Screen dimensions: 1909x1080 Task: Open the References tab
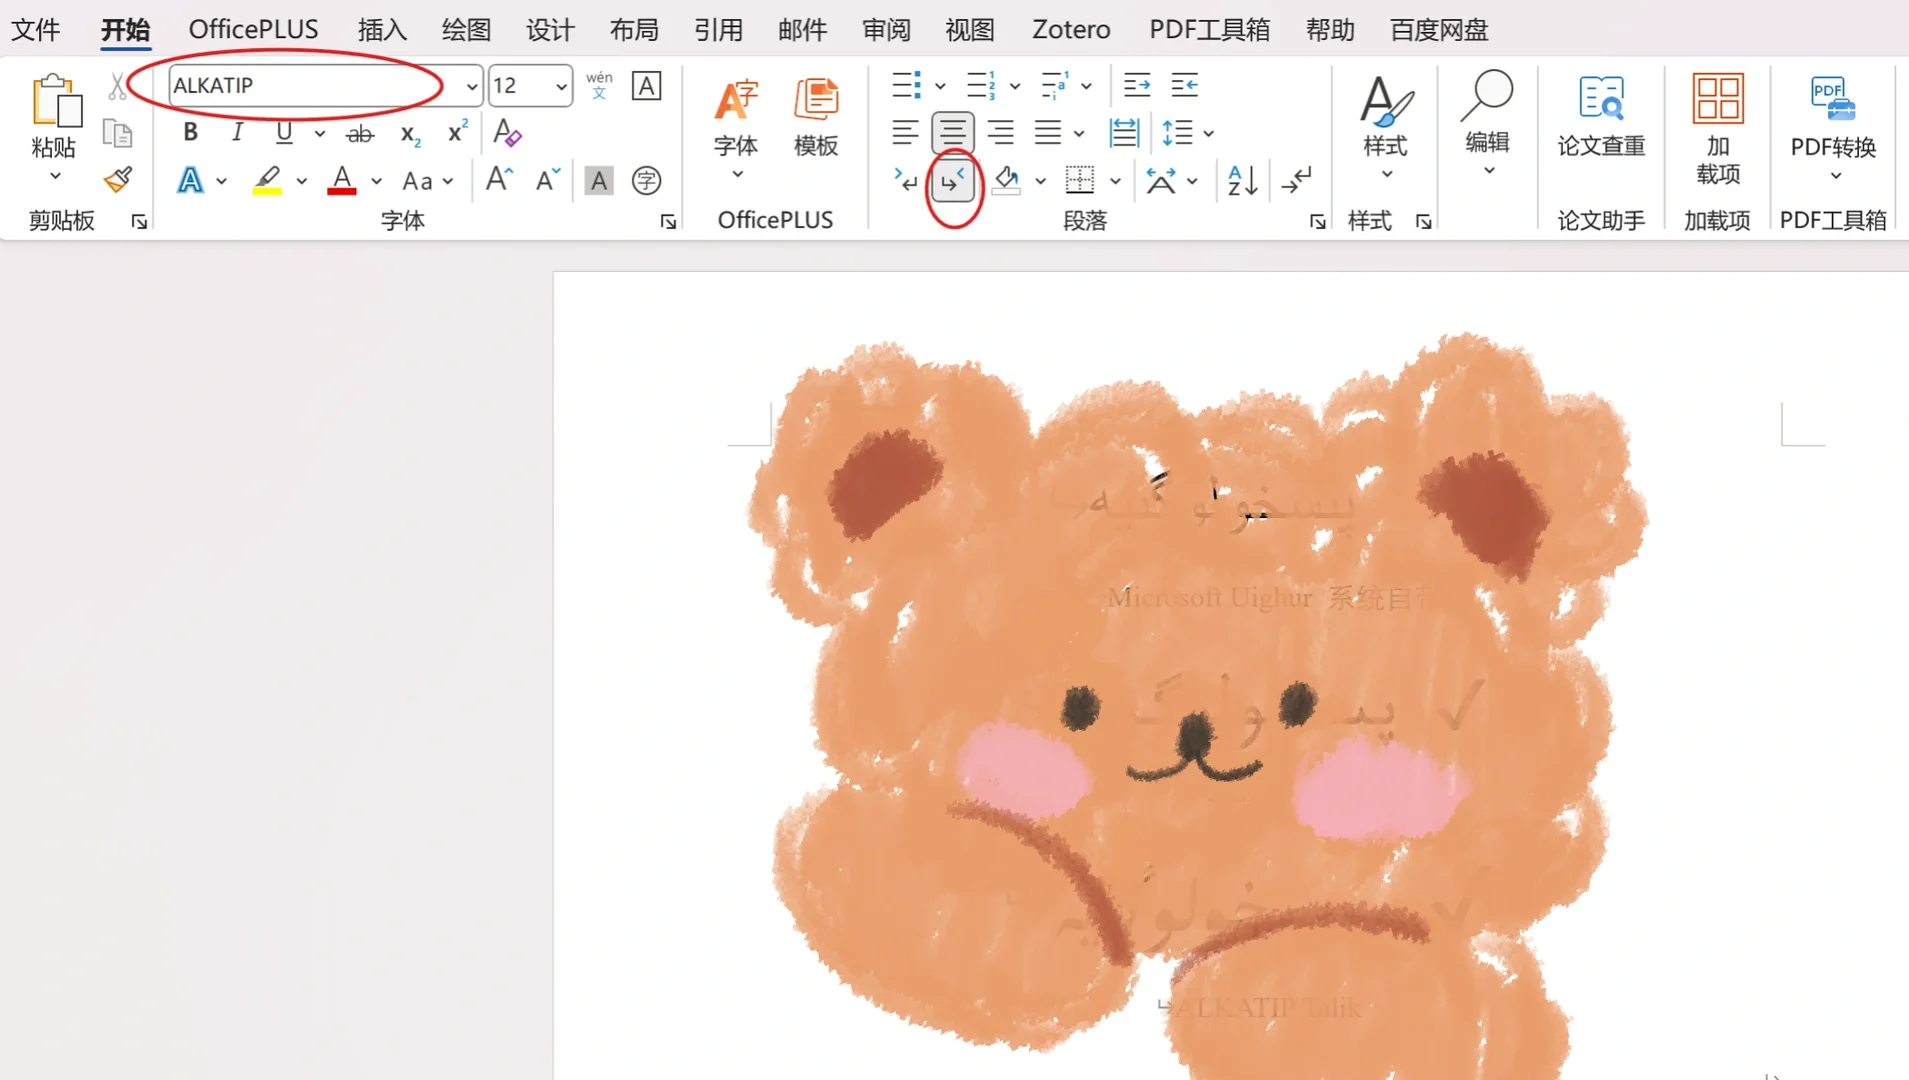[x=719, y=30]
